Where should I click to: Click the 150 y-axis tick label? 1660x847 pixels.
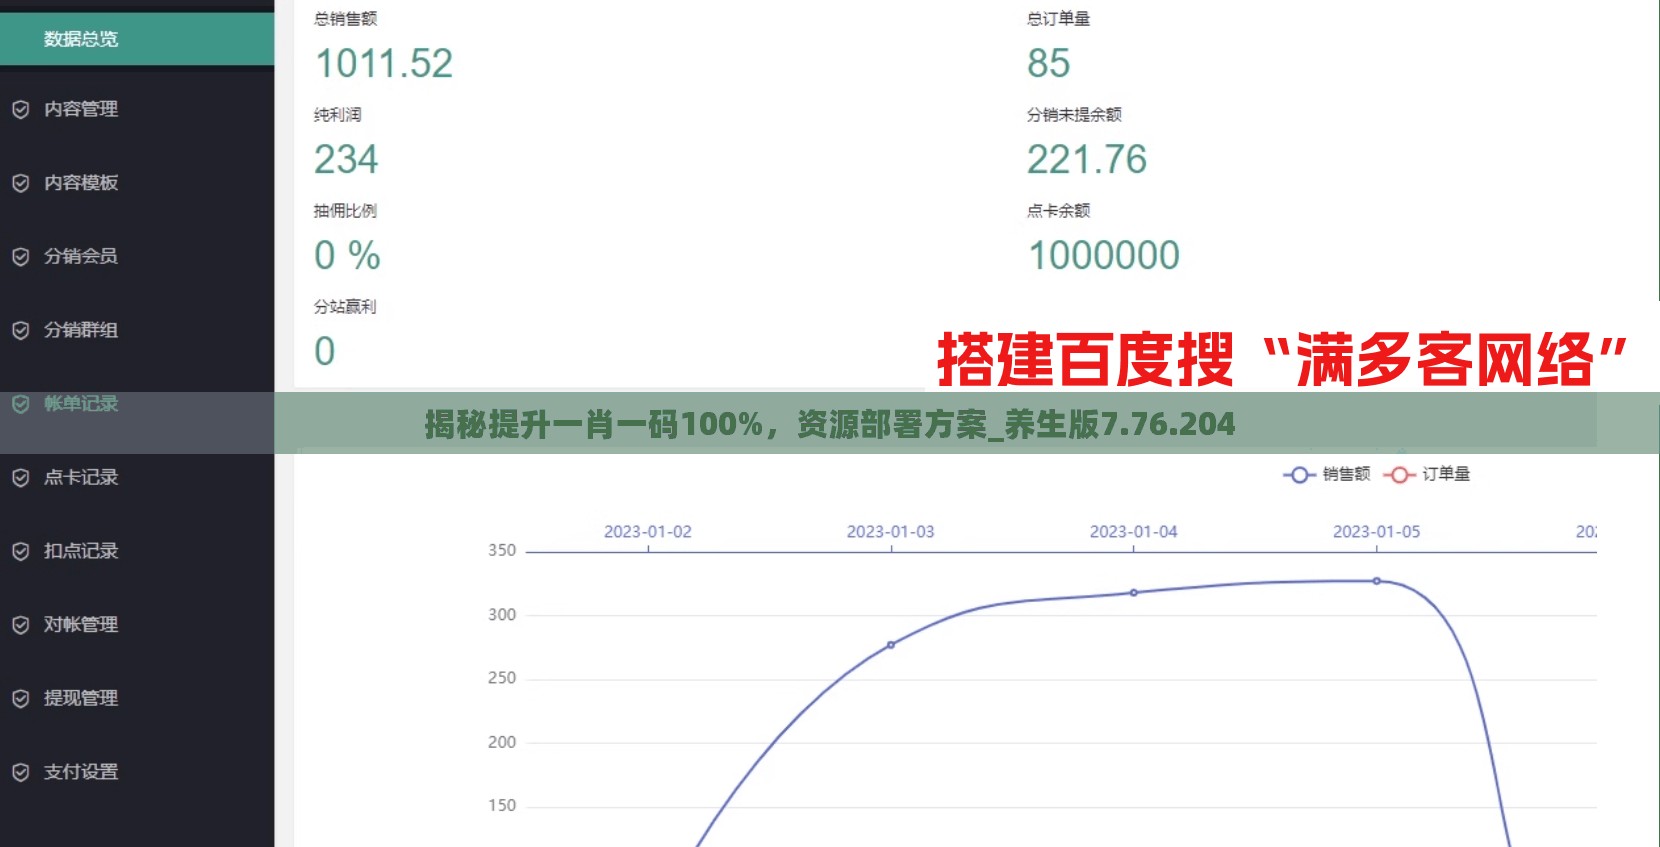(x=502, y=806)
